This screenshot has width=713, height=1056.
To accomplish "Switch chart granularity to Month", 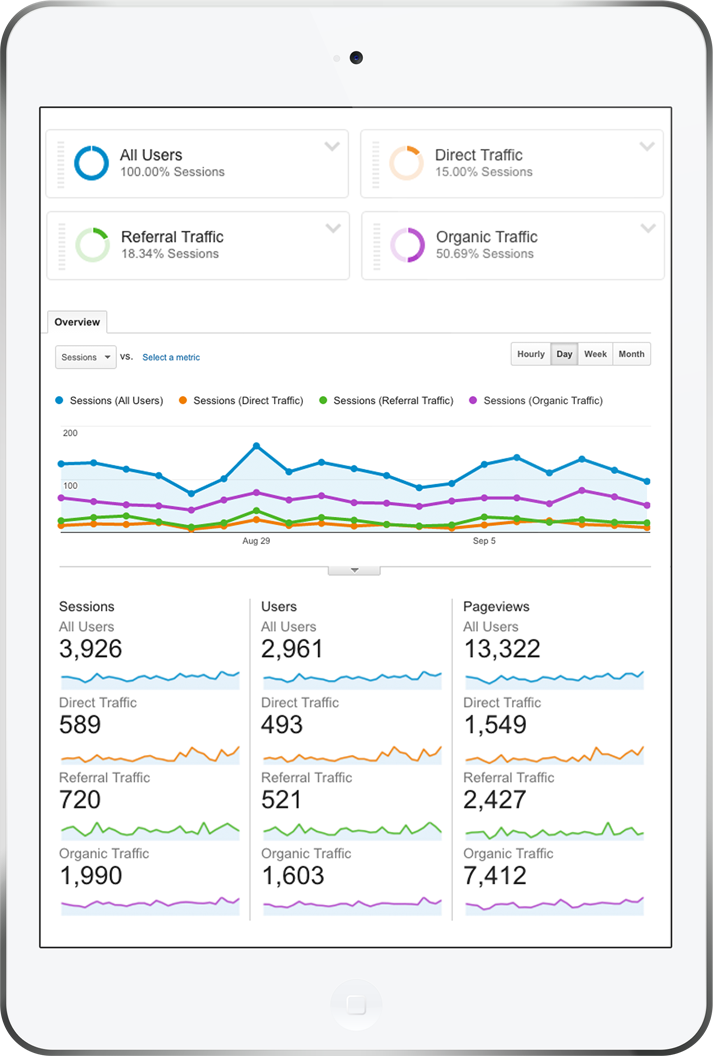I will pyautogui.click(x=631, y=354).
